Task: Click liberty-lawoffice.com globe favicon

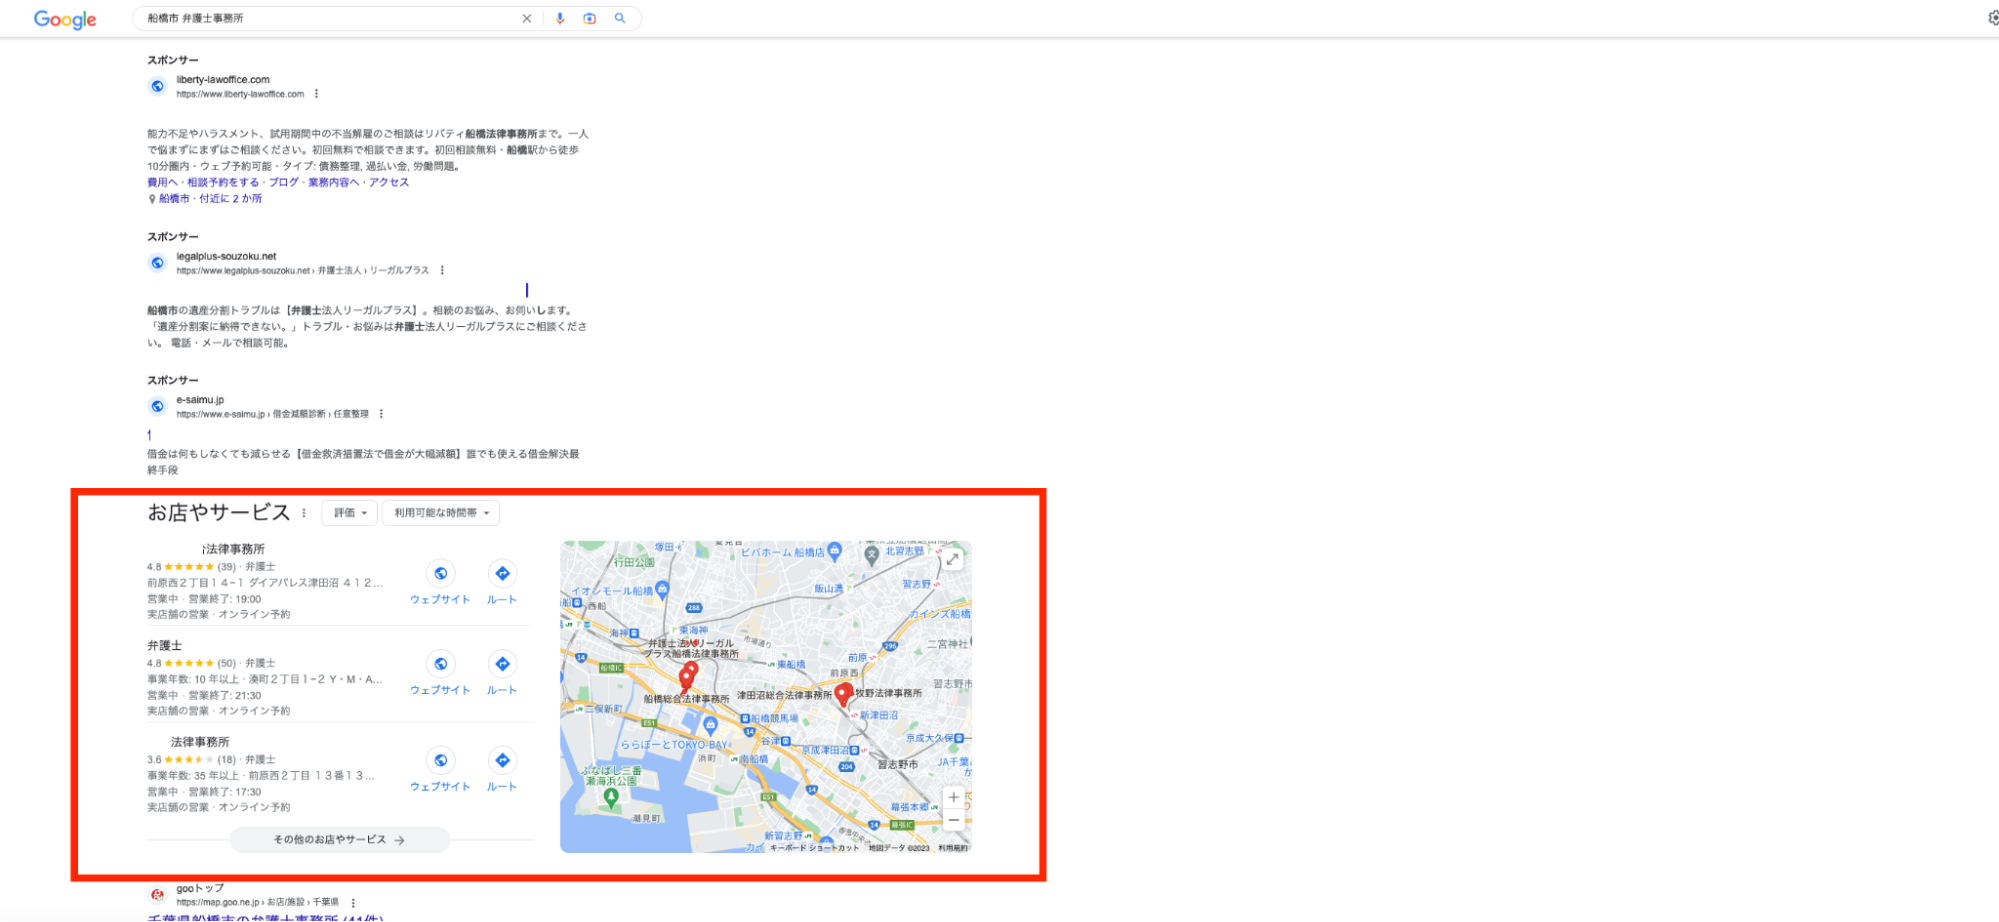Action: point(157,86)
